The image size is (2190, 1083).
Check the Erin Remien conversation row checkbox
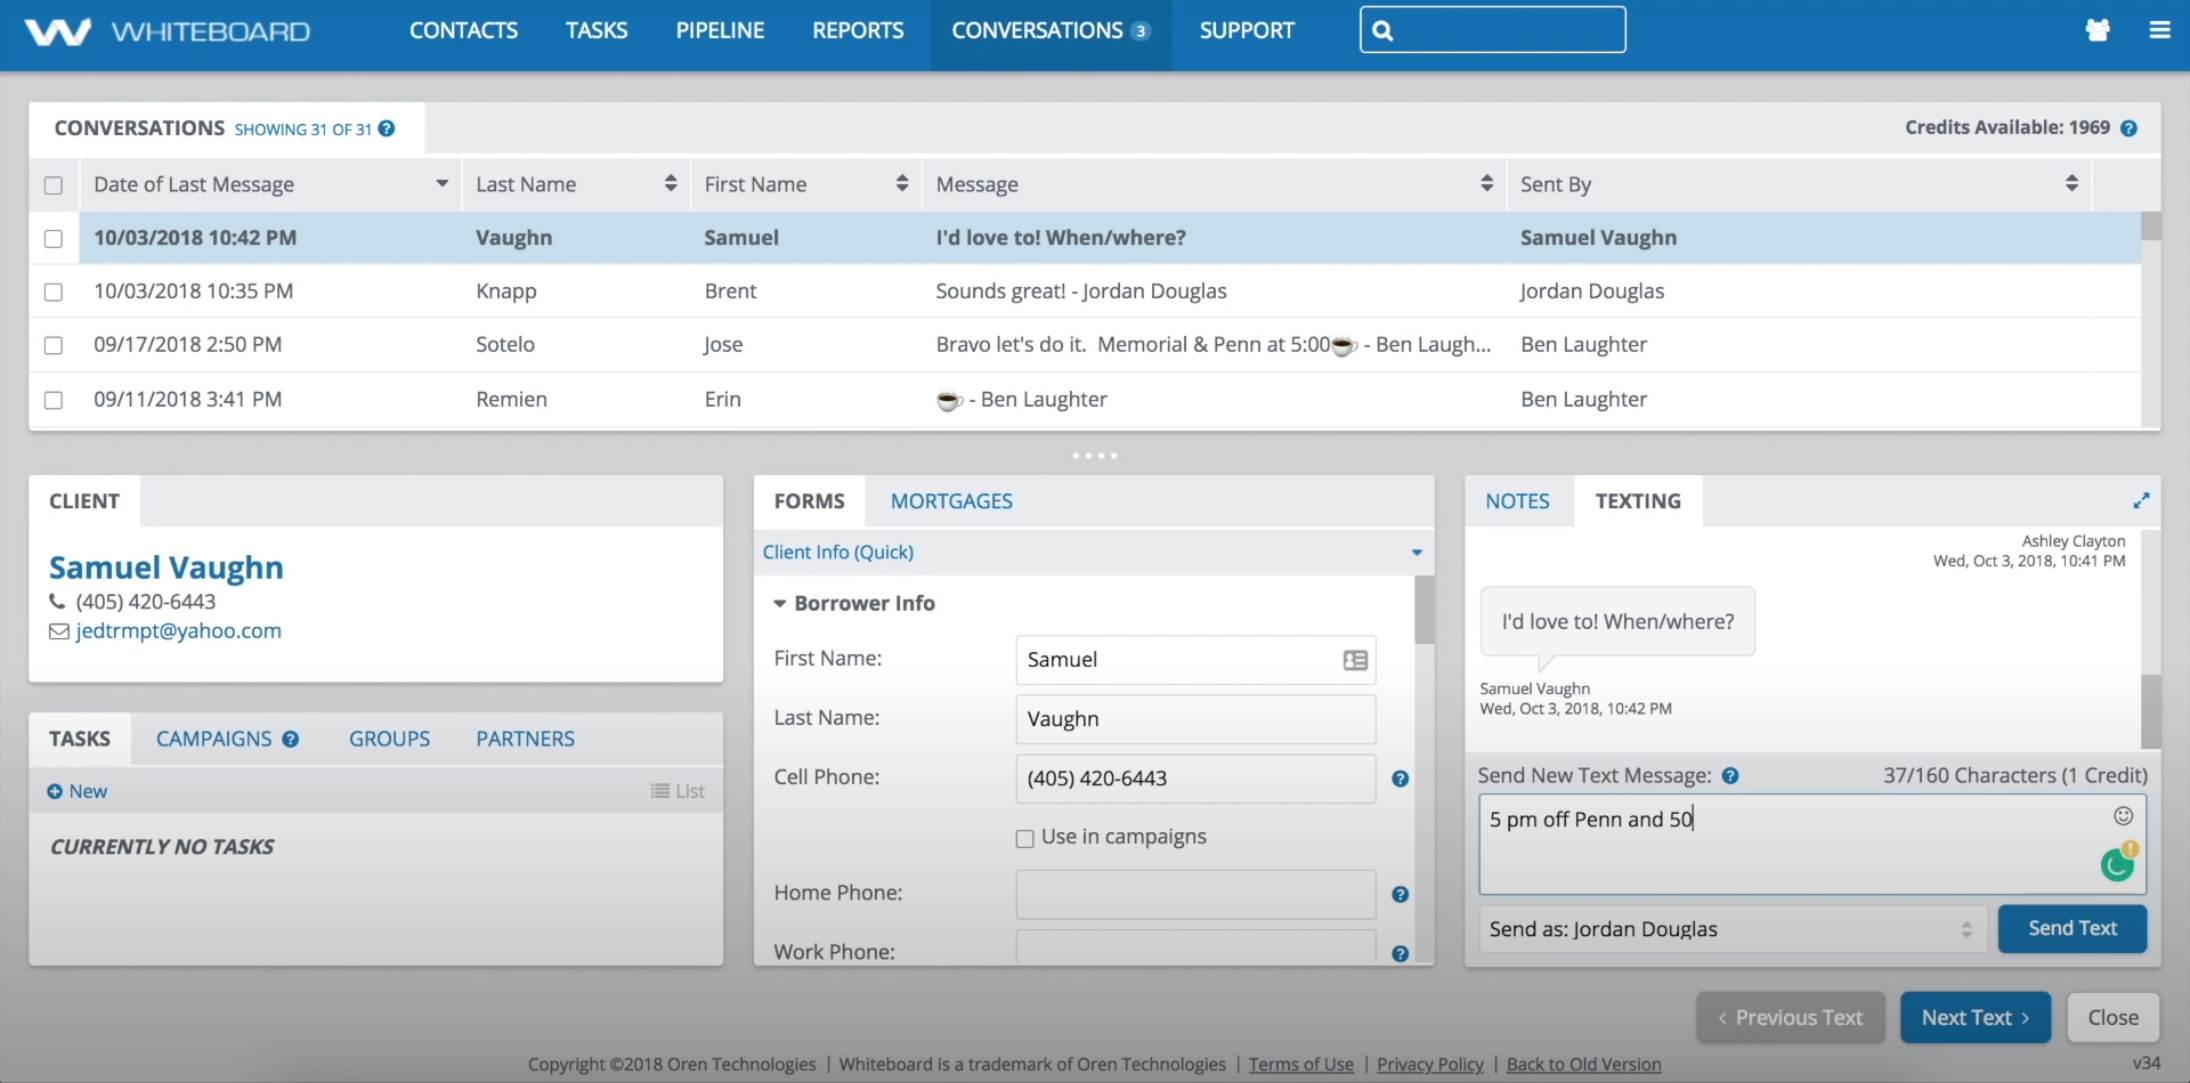click(x=53, y=400)
